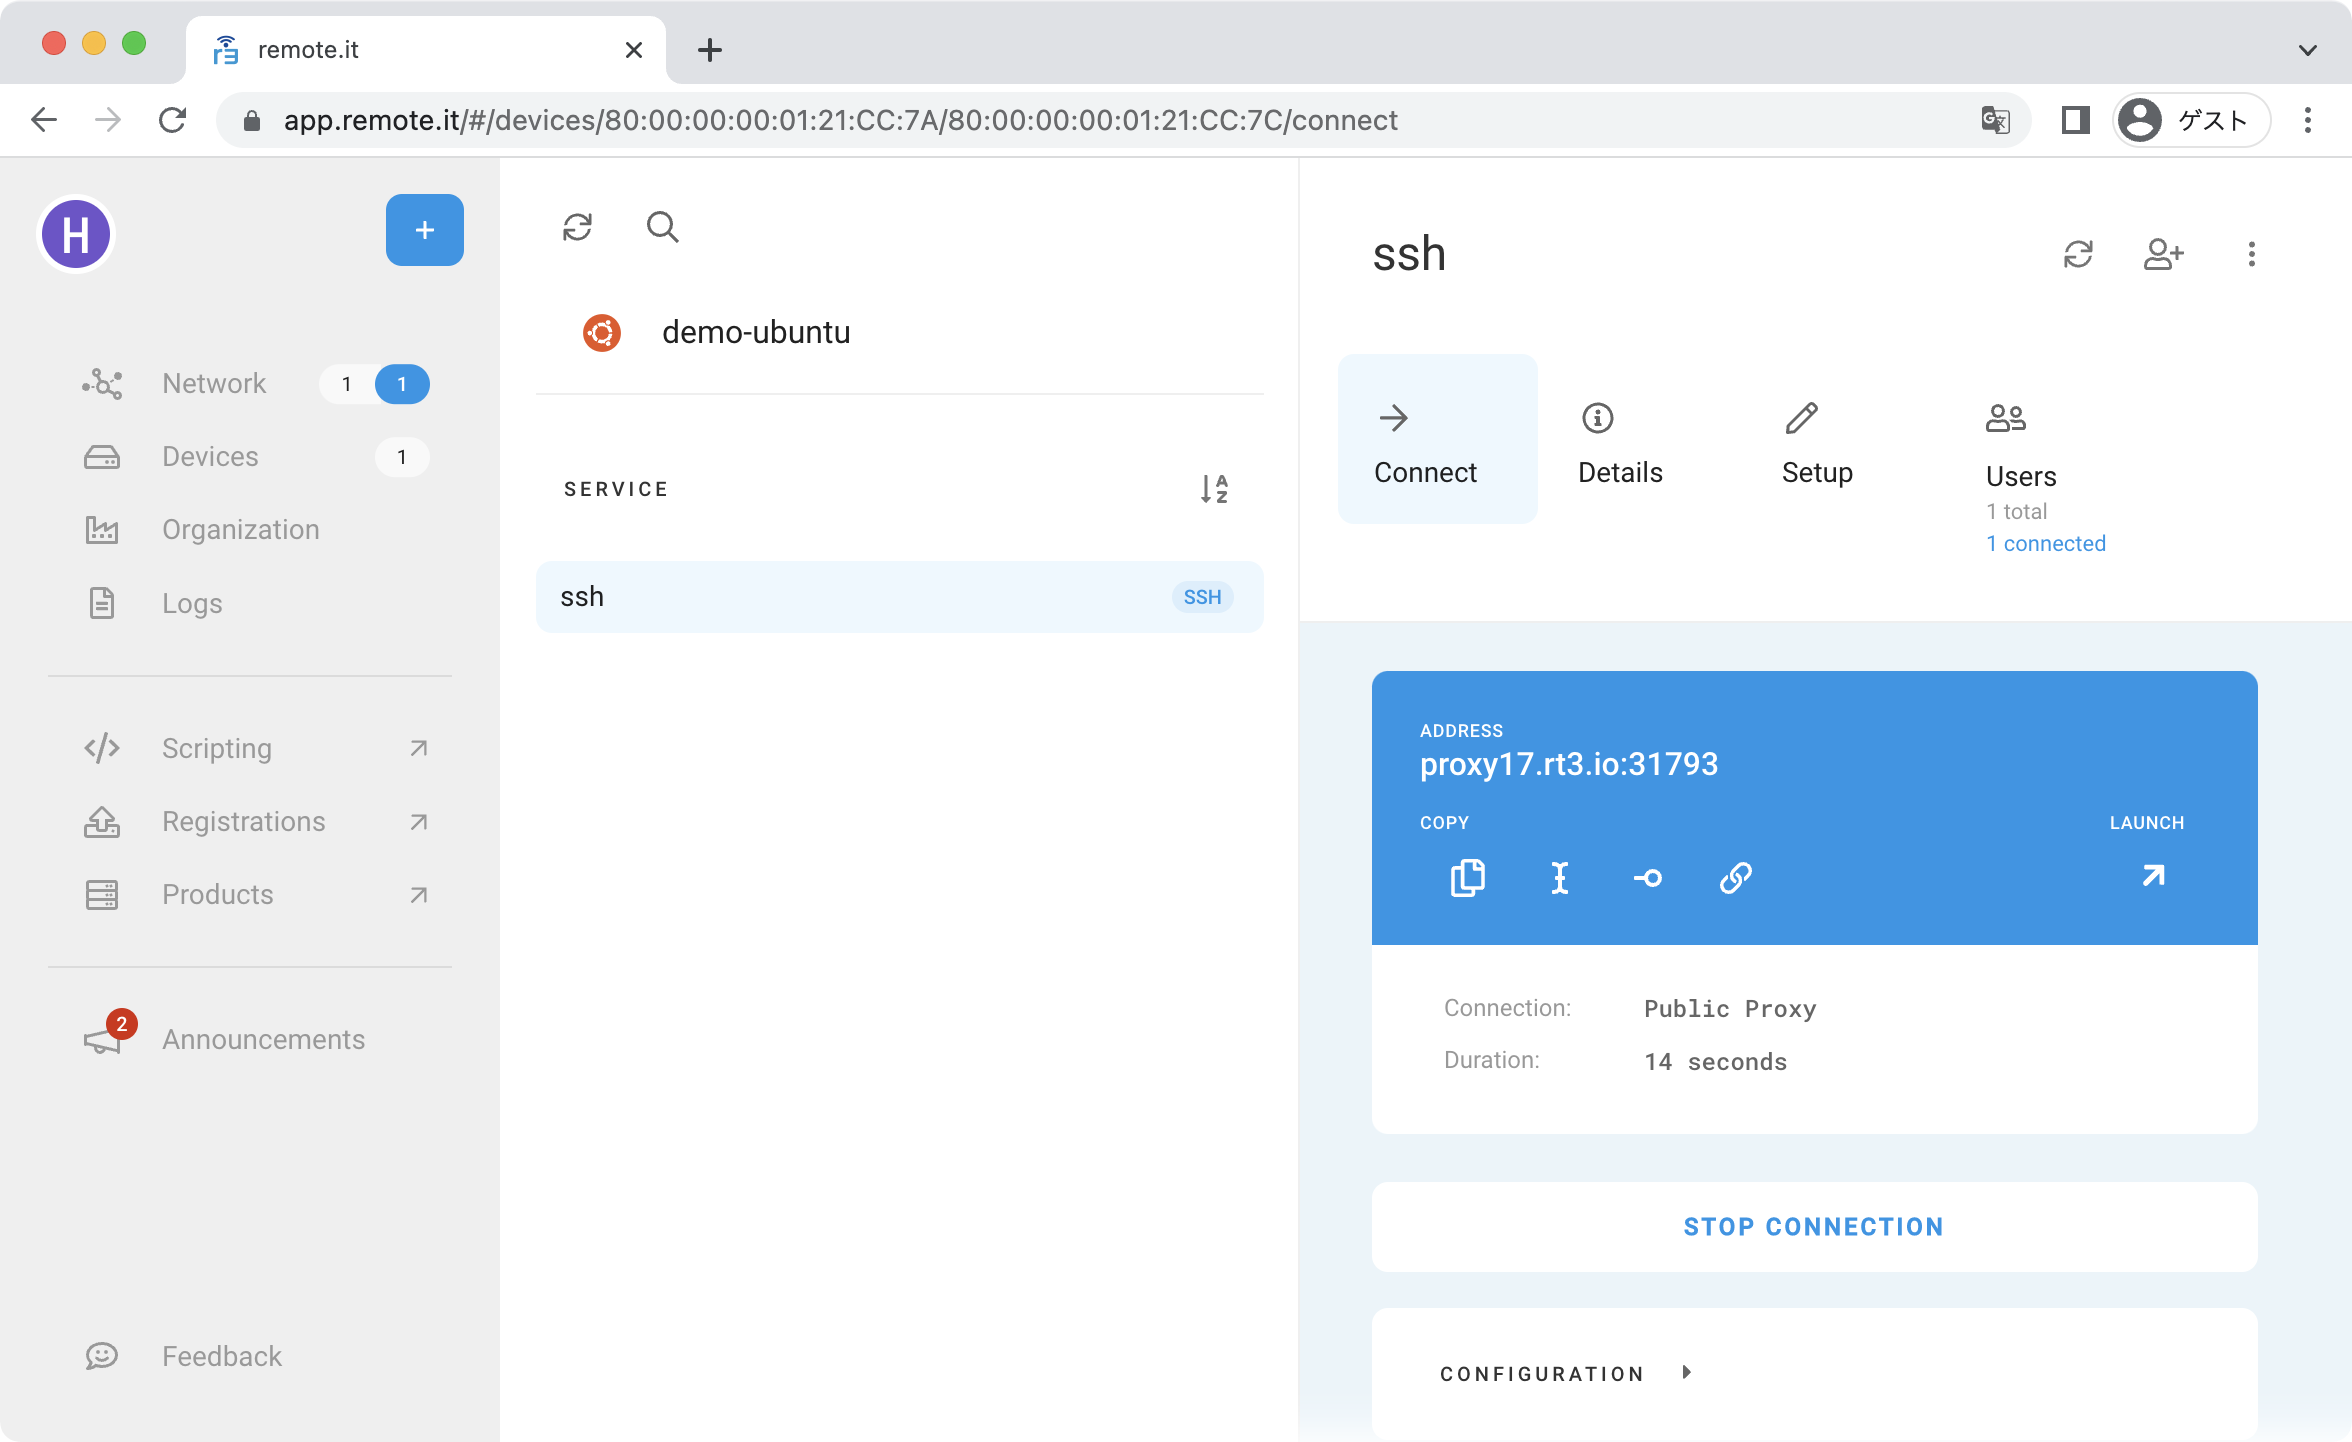2352x1442 pixels.
Task: Refresh the ssh service panel
Action: coord(2078,254)
